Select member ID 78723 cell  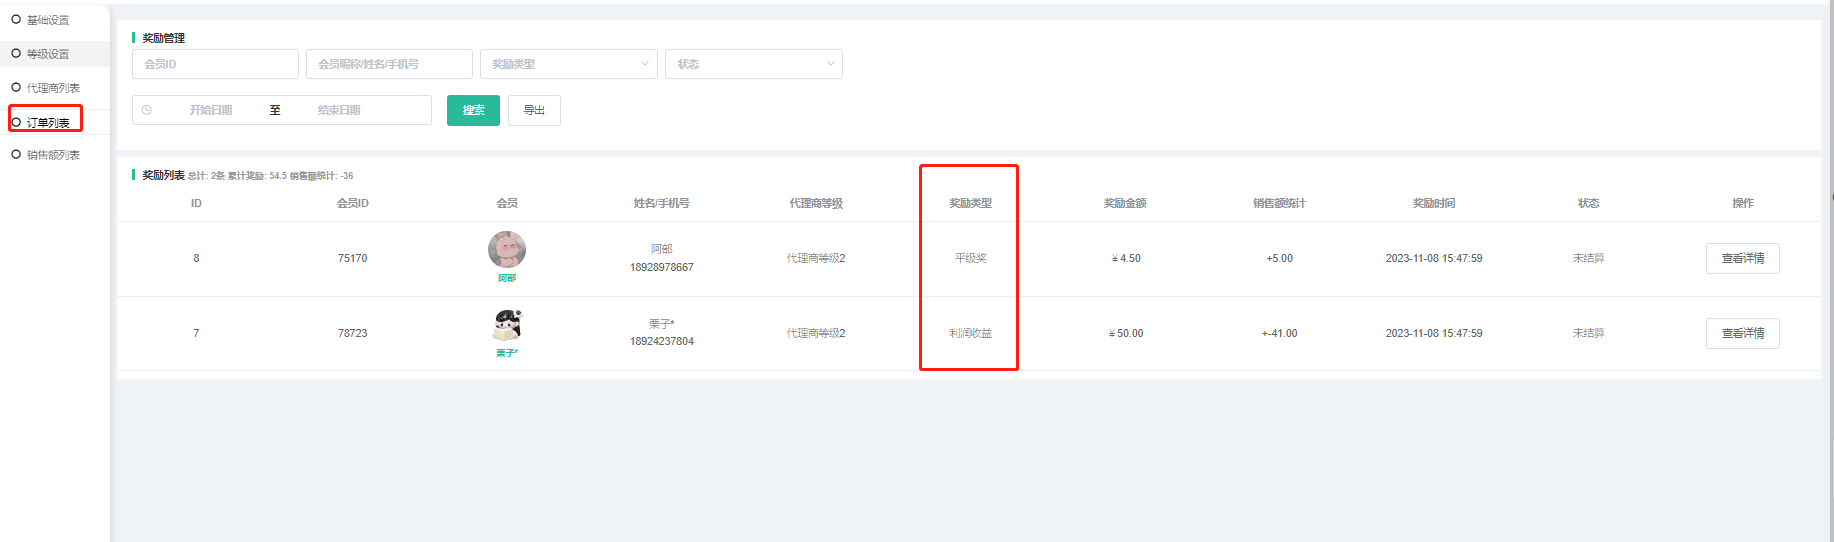[x=352, y=333]
